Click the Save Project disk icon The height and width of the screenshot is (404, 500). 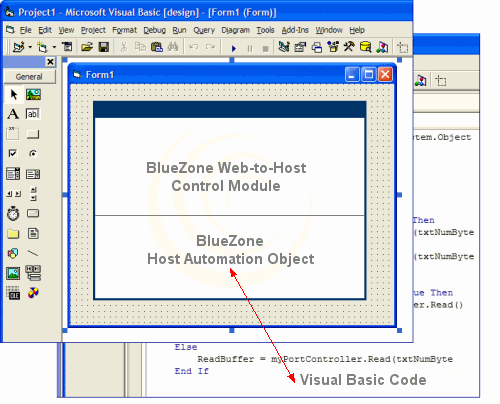click(x=104, y=47)
